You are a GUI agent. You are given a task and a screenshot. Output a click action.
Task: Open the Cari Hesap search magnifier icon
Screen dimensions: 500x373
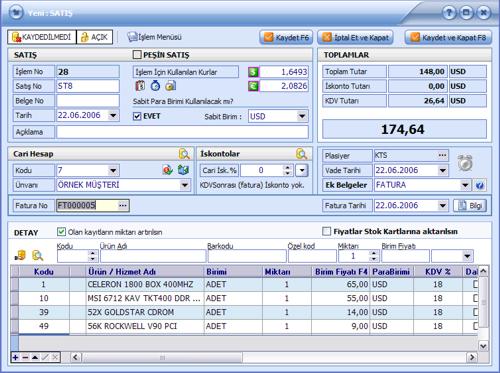184,154
